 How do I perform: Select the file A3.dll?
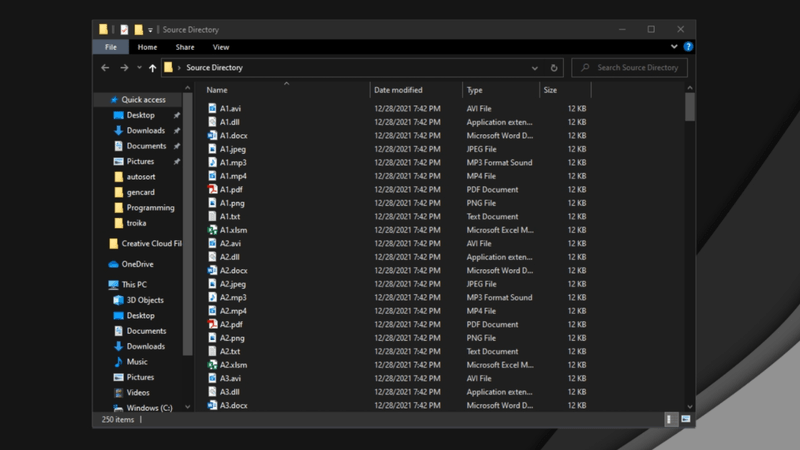[230, 392]
